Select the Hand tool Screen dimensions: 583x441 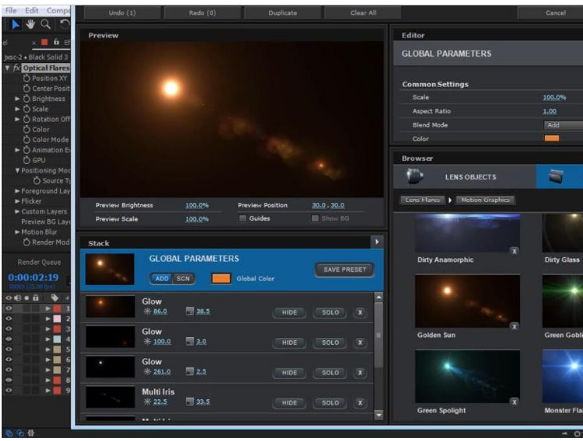point(30,25)
